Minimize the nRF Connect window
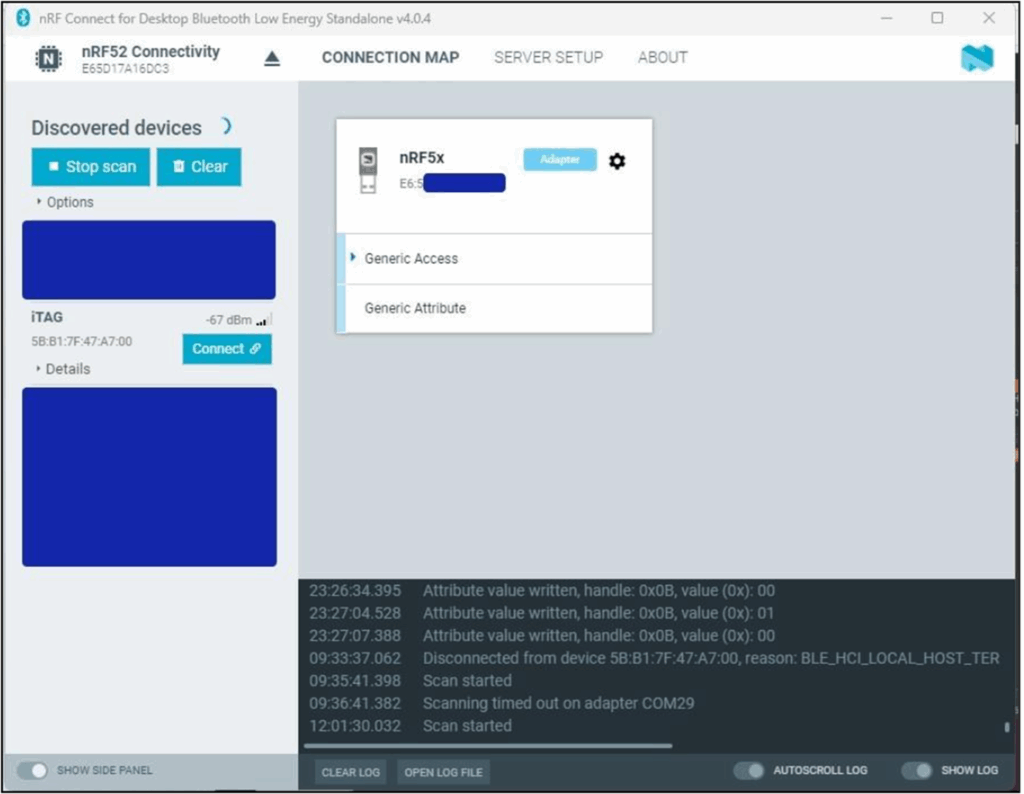 (x=886, y=18)
